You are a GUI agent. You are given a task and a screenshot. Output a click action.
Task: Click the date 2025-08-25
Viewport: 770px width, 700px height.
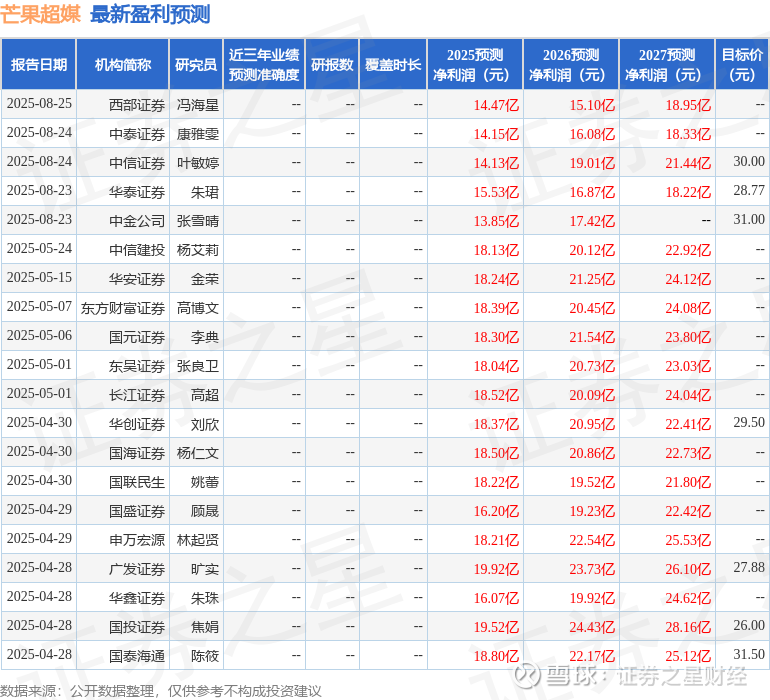(39, 103)
